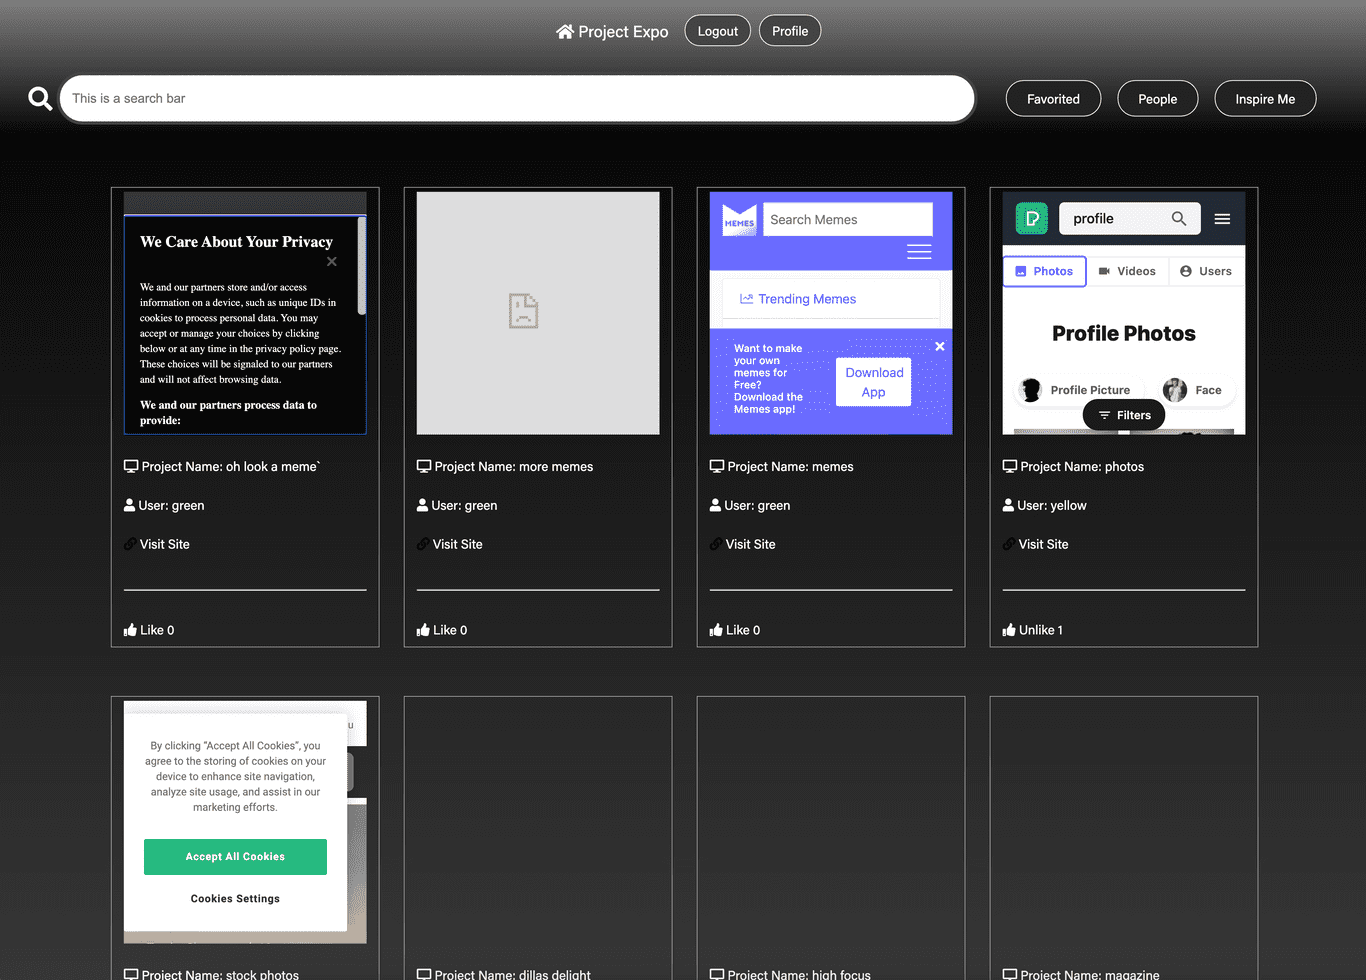
Task: Click monitor icon next to Project Name: memes
Action: pyautogui.click(x=717, y=466)
